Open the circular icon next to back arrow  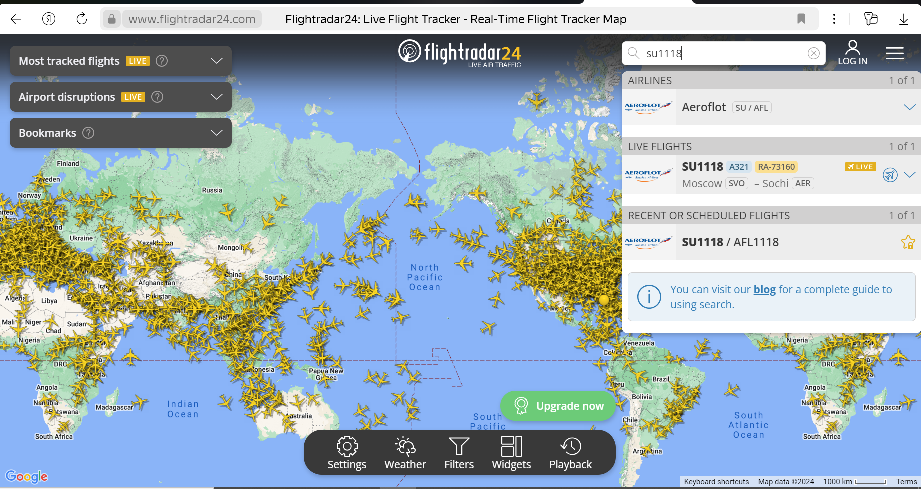pyautogui.click(x=49, y=19)
